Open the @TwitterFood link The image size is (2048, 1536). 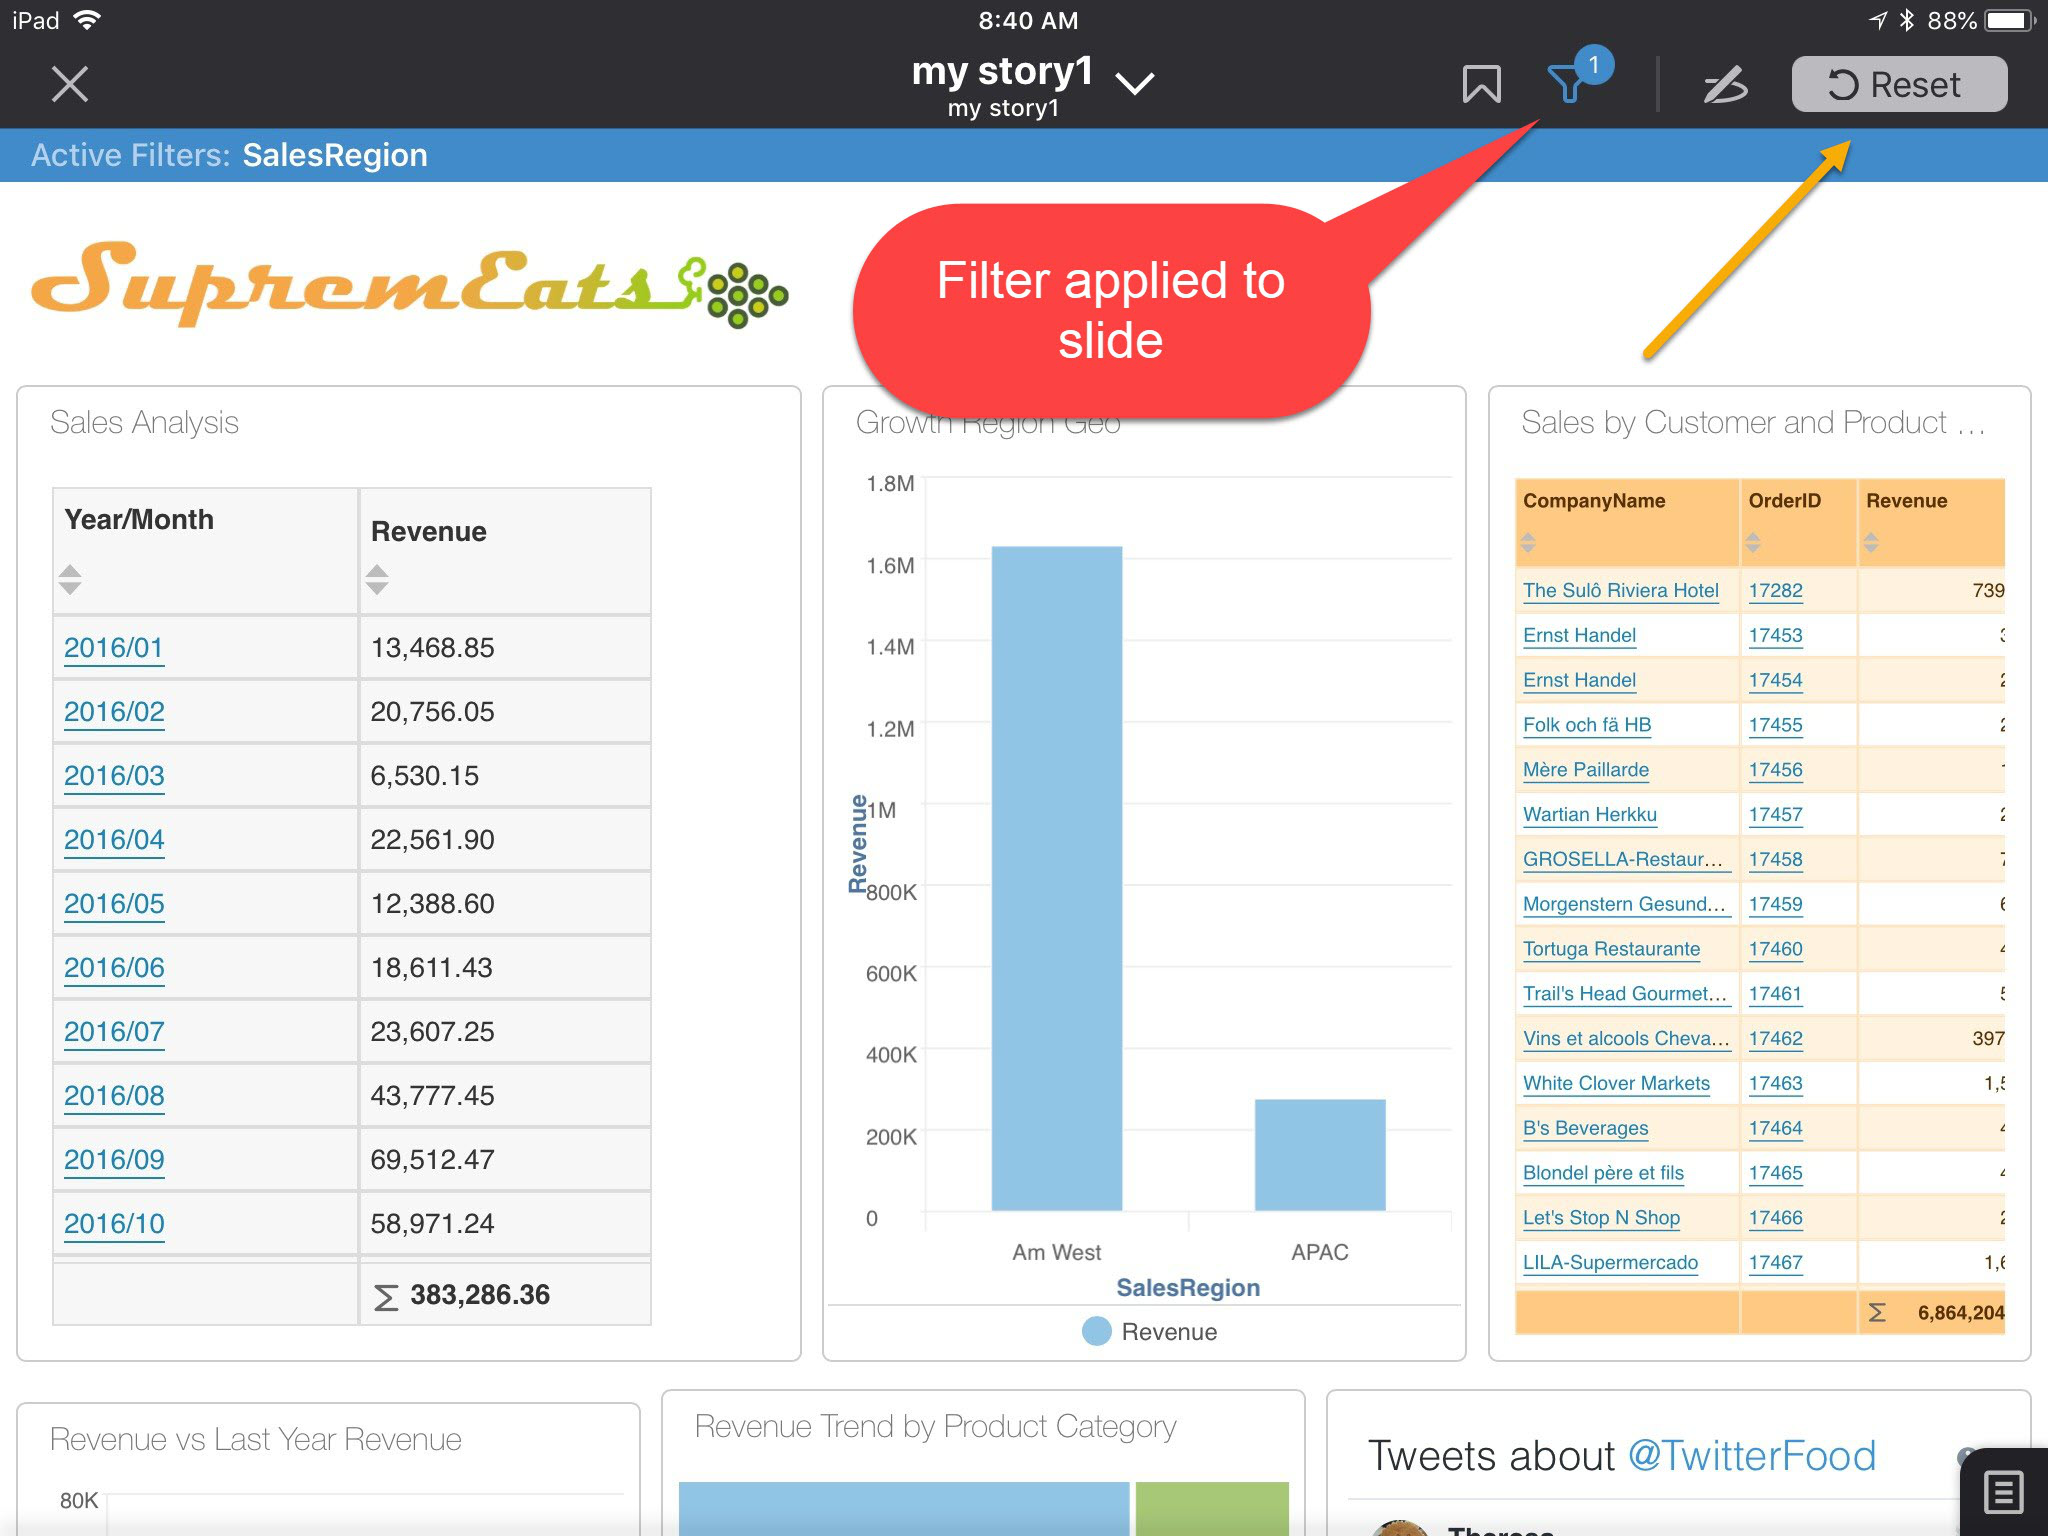click(x=1751, y=1455)
